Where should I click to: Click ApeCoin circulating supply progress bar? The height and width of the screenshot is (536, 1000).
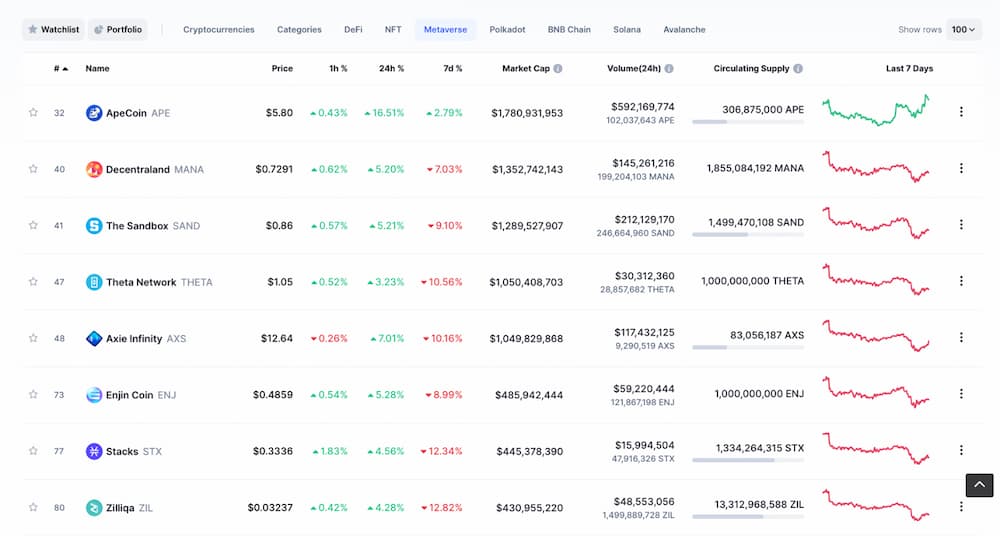tap(748, 122)
